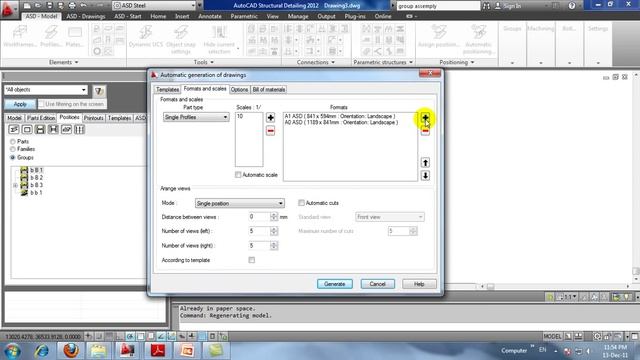This screenshot has width=640, height=360.
Task: Click the Windows Start orb
Action: point(12,350)
